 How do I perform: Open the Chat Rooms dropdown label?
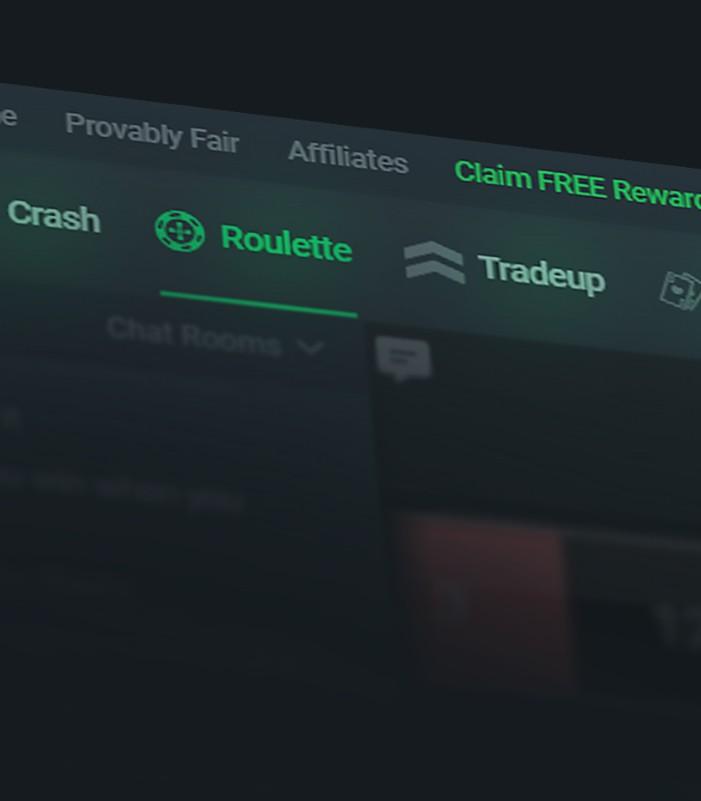coord(194,336)
